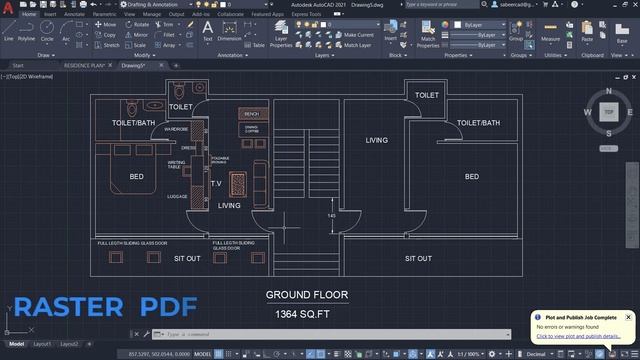
Task: Select the Dimension tool
Action: click(229, 31)
